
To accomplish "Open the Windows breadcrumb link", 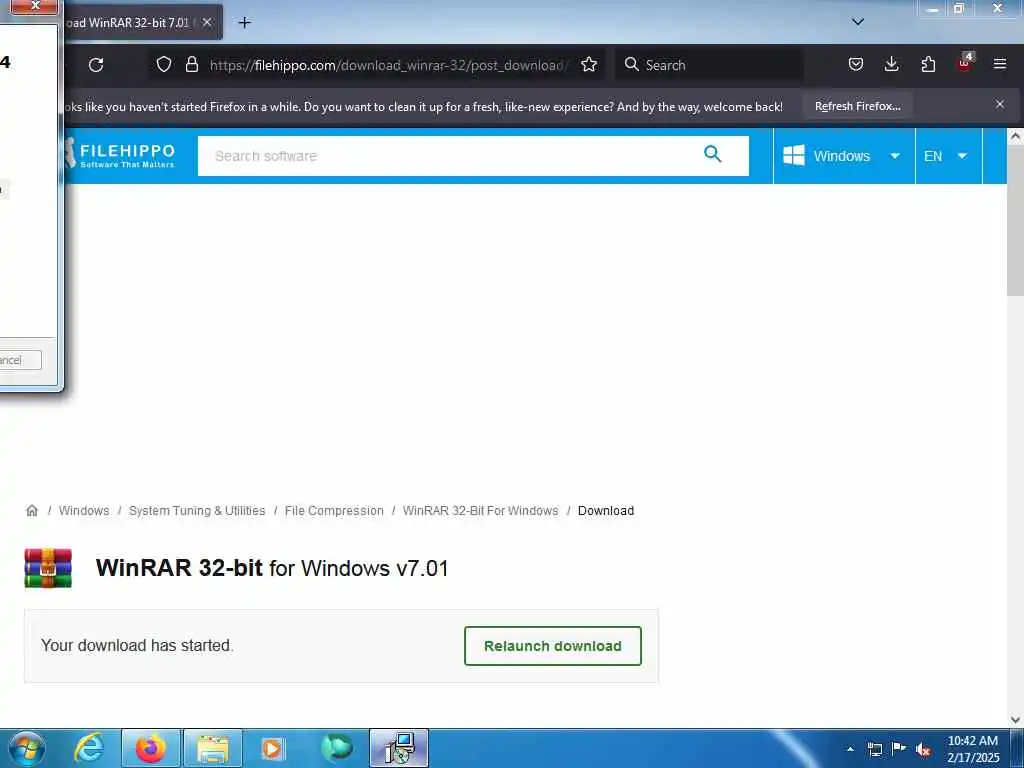I will pyautogui.click(x=84, y=511).
